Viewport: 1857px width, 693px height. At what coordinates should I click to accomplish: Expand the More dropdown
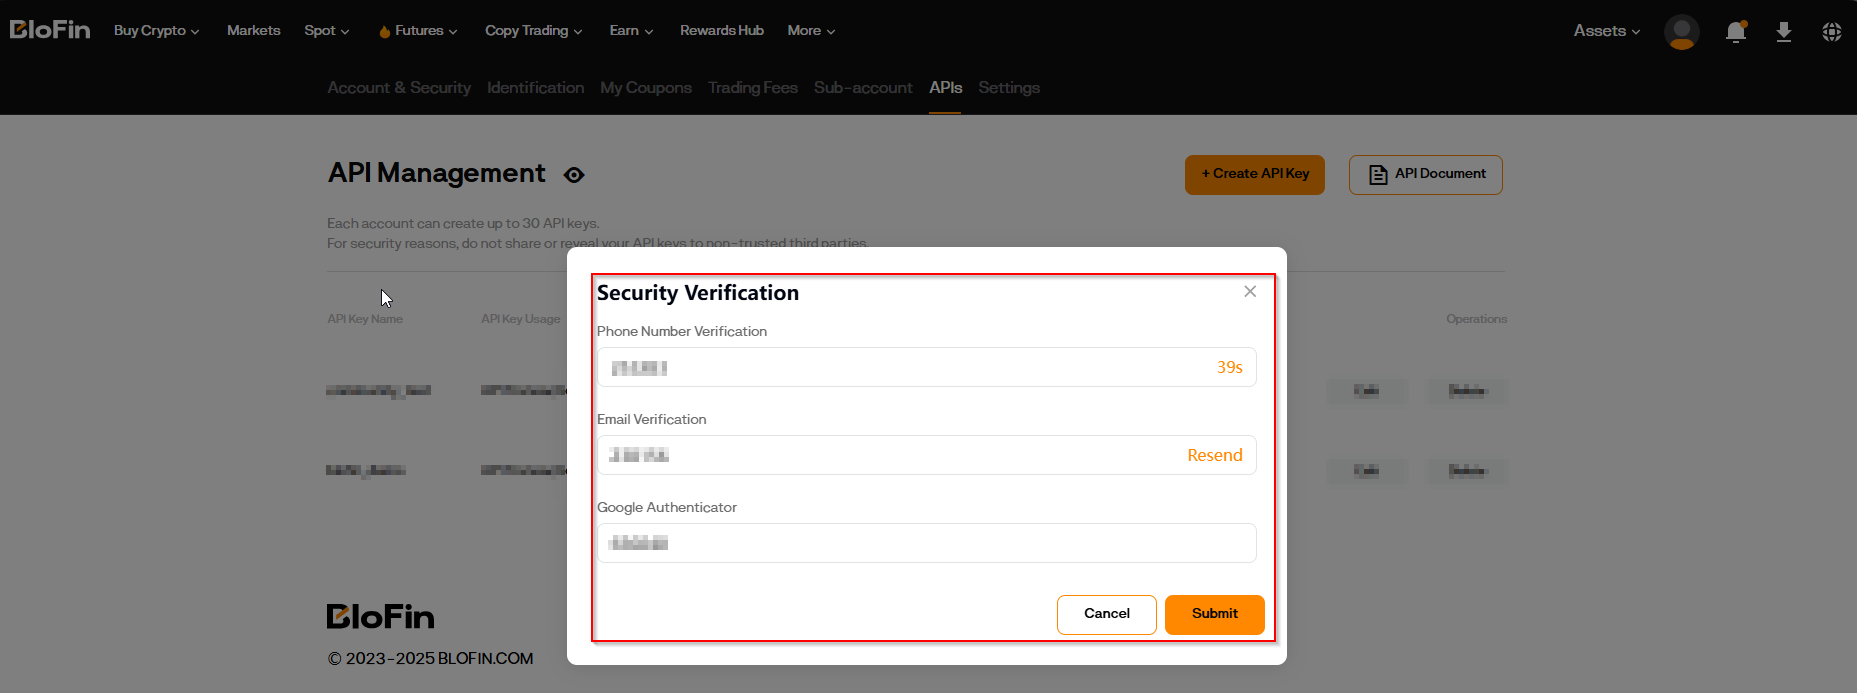[x=811, y=31]
